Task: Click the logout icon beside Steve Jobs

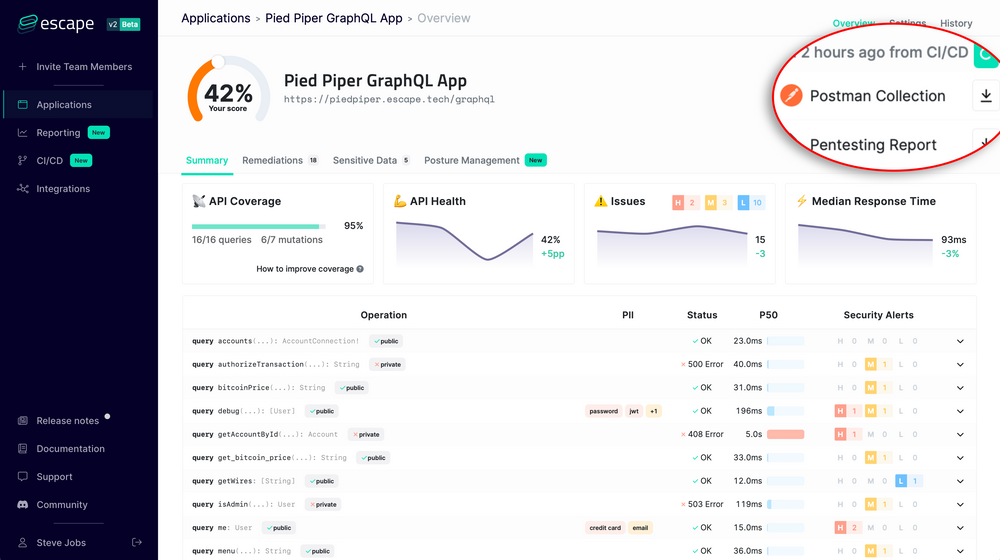Action: tap(136, 542)
